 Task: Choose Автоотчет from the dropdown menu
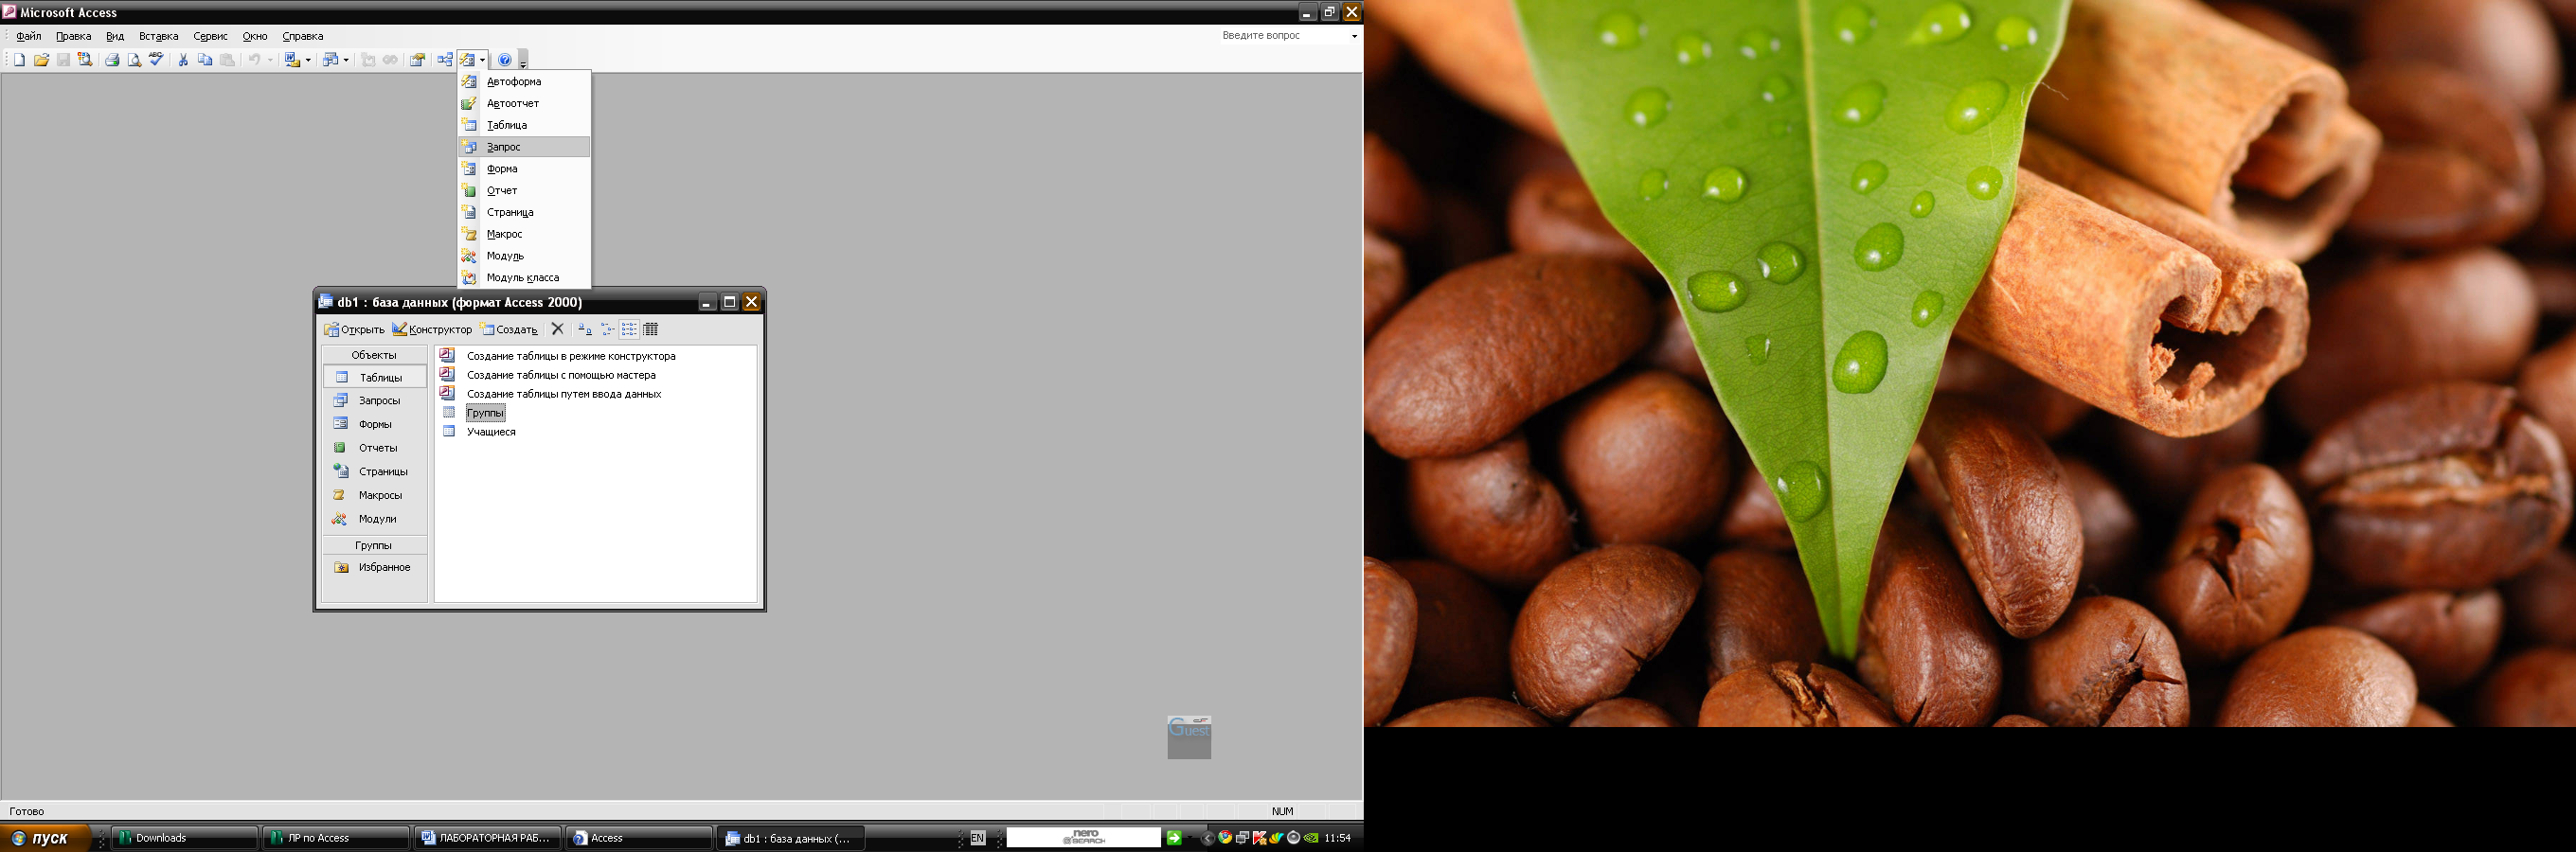(x=524, y=103)
